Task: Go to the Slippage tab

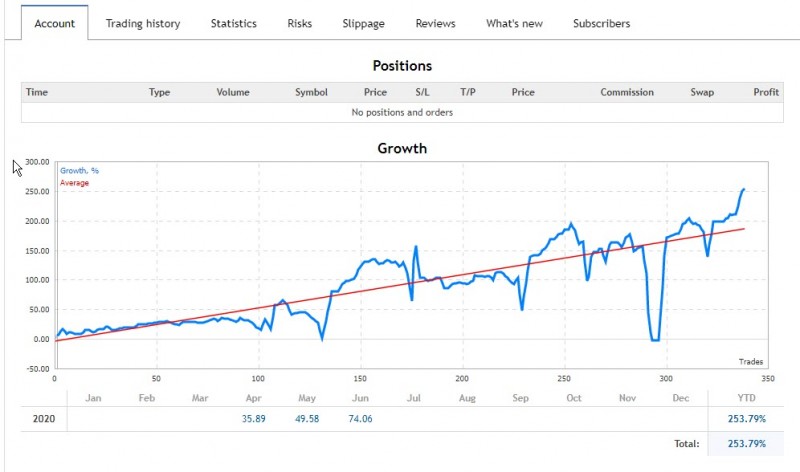Action: (x=363, y=23)
